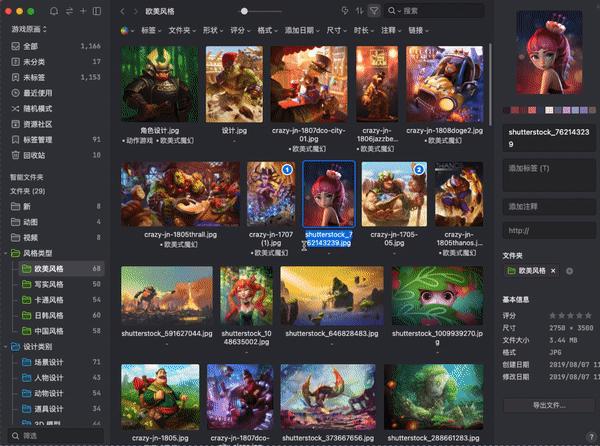Collapse the 设计类别 folder group
The image size is (600, 446).
5,347
